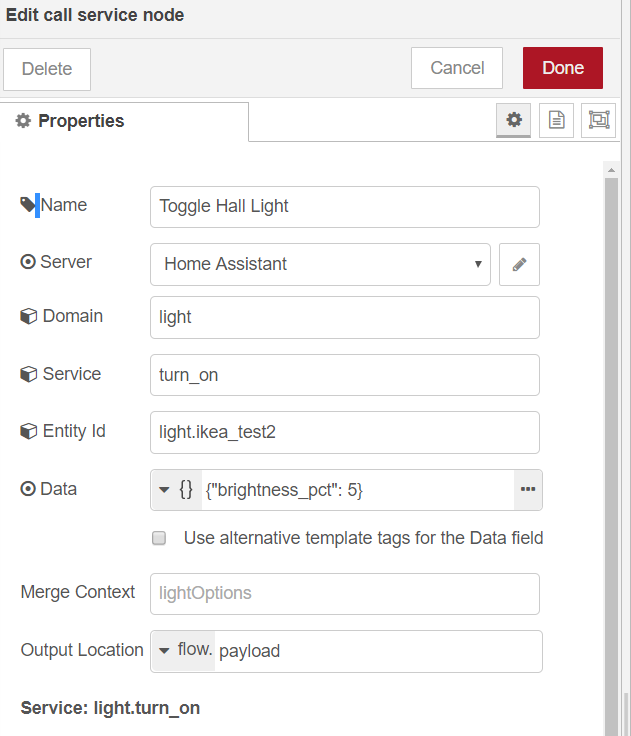This screenshot has height=736, width=631.
Task: Click the cube icon beside Domain
Action: click(x=28, y=316)
